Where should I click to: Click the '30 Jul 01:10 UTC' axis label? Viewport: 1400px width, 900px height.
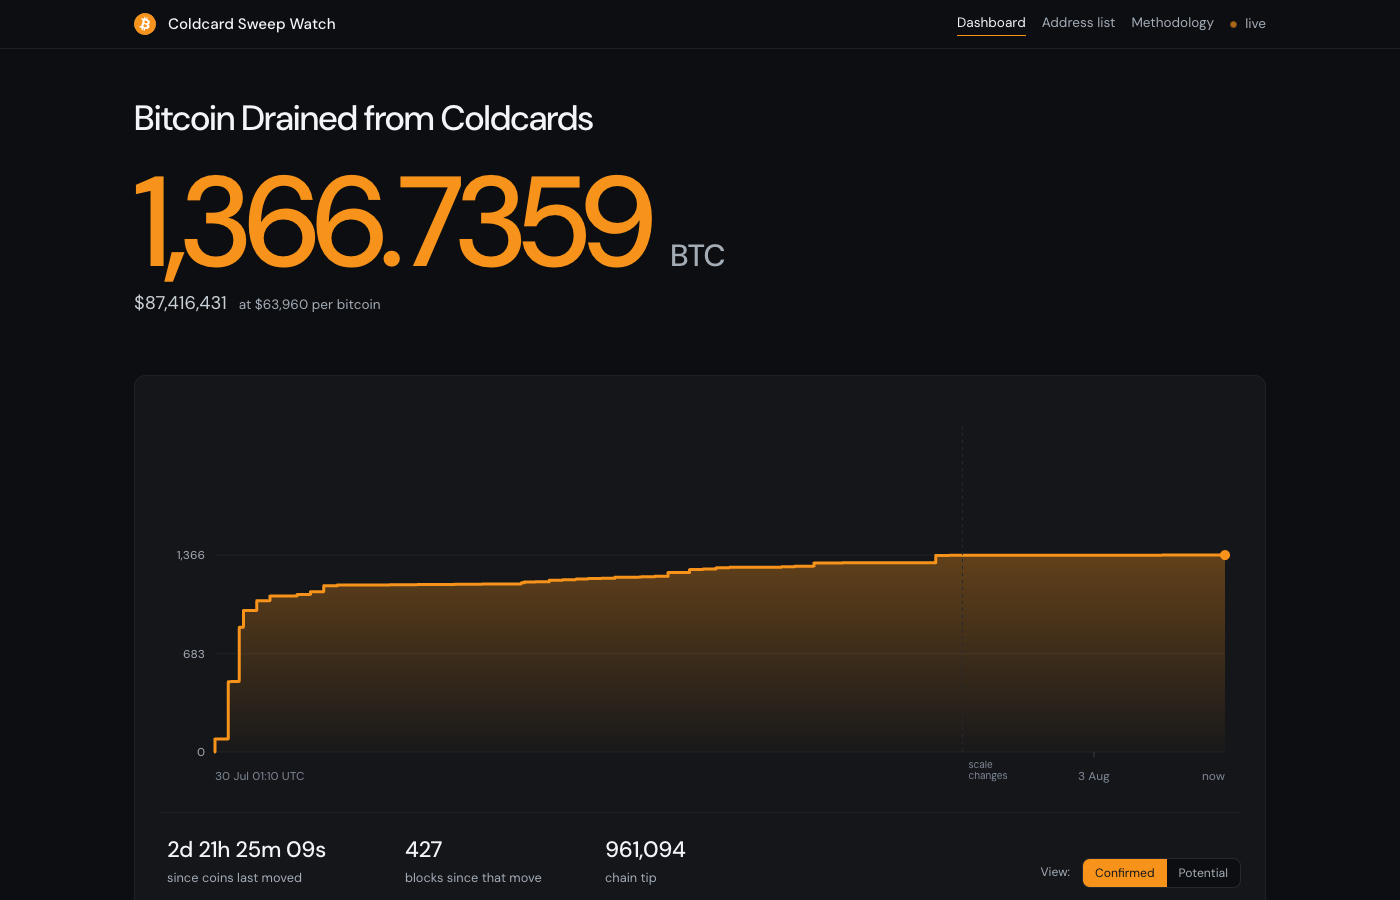point(260,776)
